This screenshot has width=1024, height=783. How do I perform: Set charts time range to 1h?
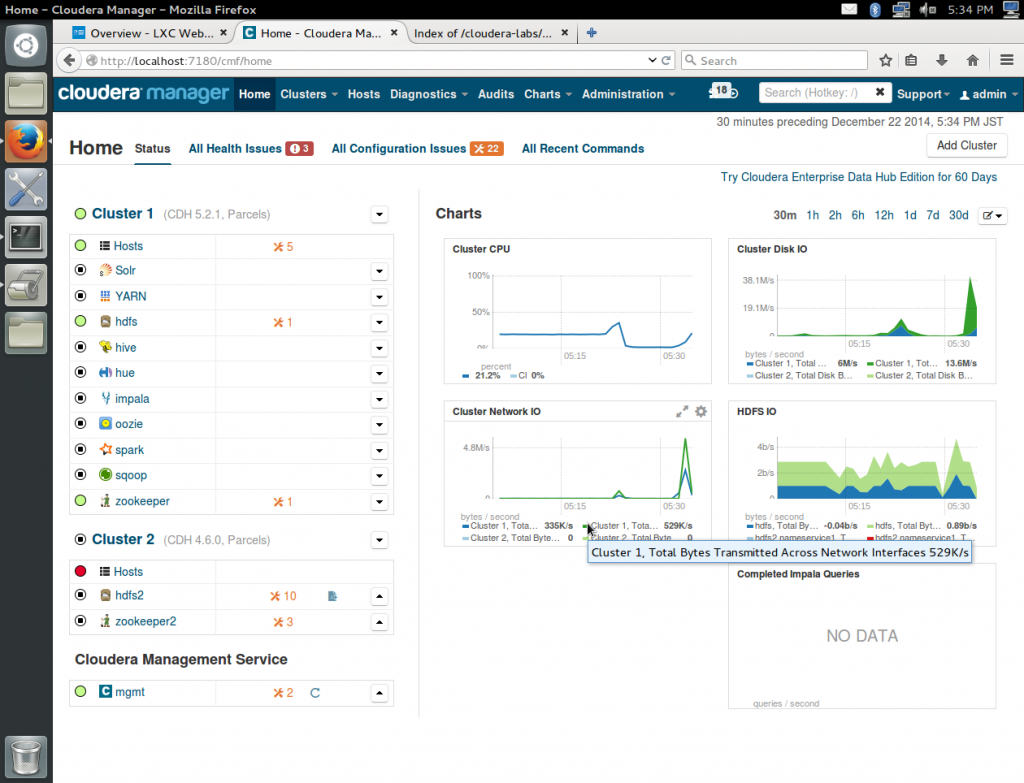[812, 215]
